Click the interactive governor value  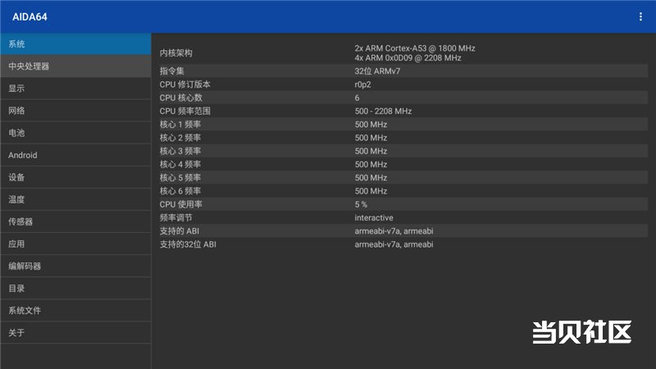point(374,218)
